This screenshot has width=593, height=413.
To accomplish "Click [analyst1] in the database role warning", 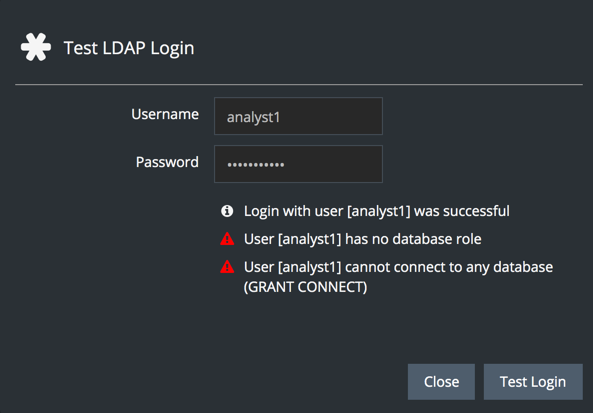I will coord(310,239).
